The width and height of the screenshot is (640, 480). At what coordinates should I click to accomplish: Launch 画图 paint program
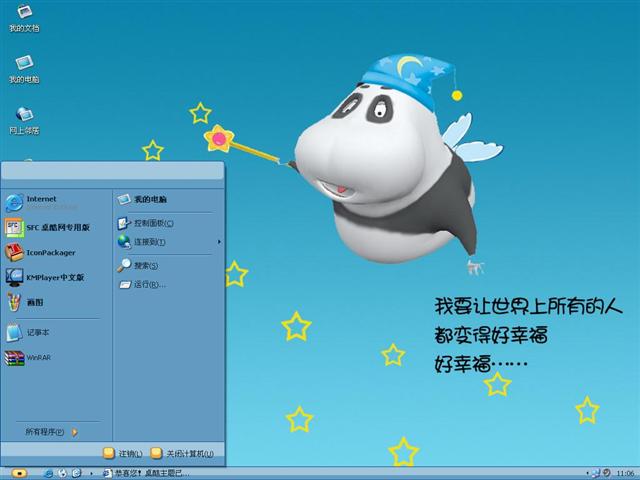pyautogui.click(x=24, y=302)
